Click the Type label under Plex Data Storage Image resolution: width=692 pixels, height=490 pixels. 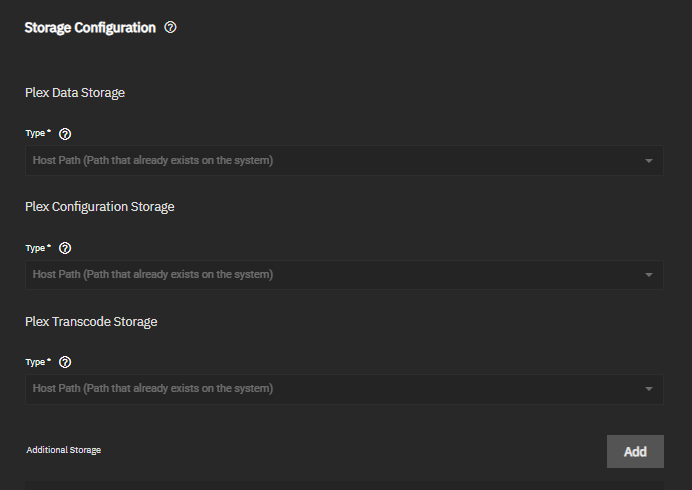pyautogui.click(x=37, y=133)
